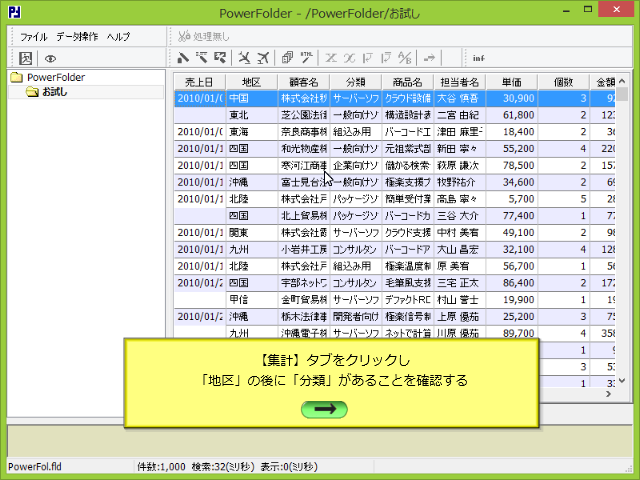640x480 pixels.
Task: Click the price cell 56,700
Action: (512, 266)
